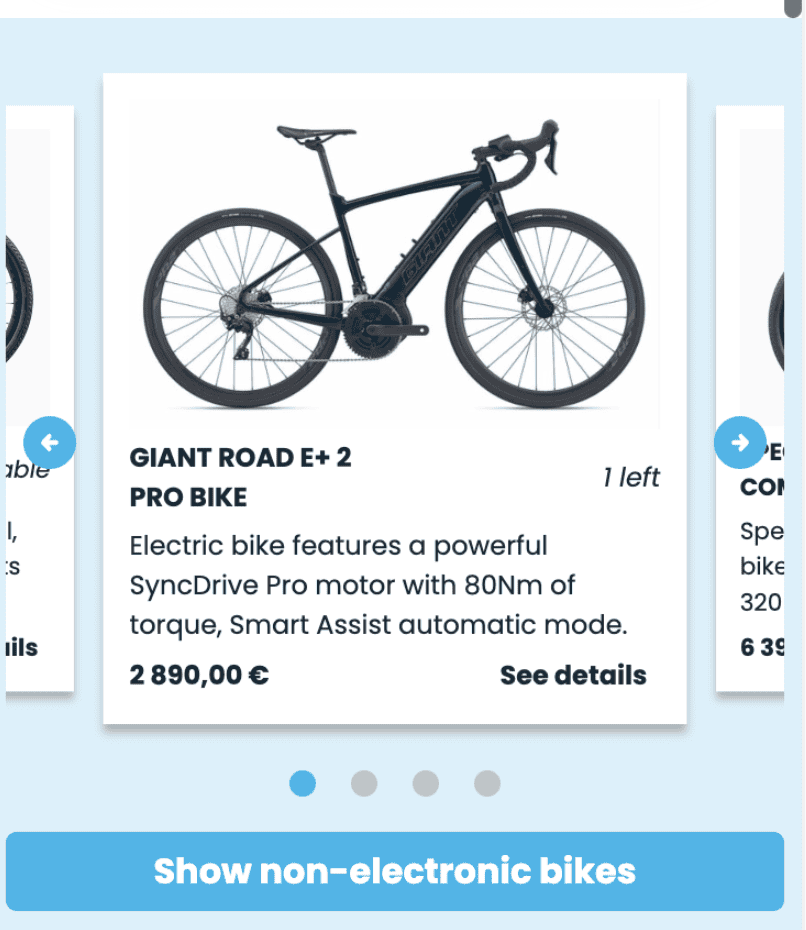Select the fourth carousel pagination dot
The image size is (806, 930).
487,785
